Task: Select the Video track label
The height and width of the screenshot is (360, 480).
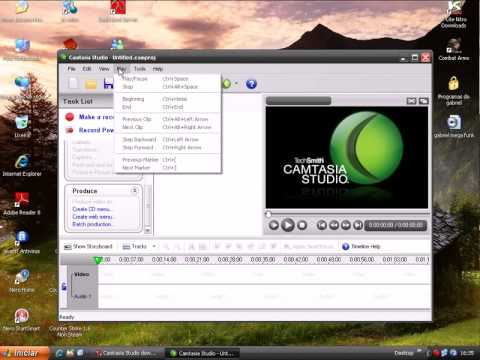Action: (82, 274)
